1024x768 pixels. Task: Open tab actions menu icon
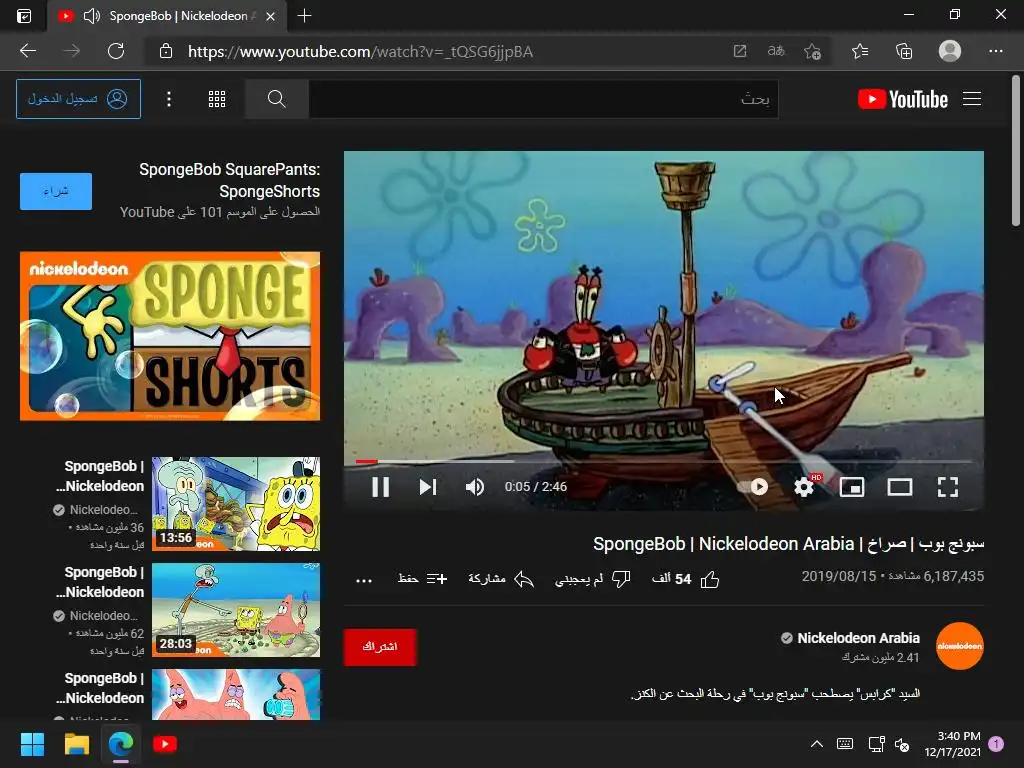(x=24, y=16)
